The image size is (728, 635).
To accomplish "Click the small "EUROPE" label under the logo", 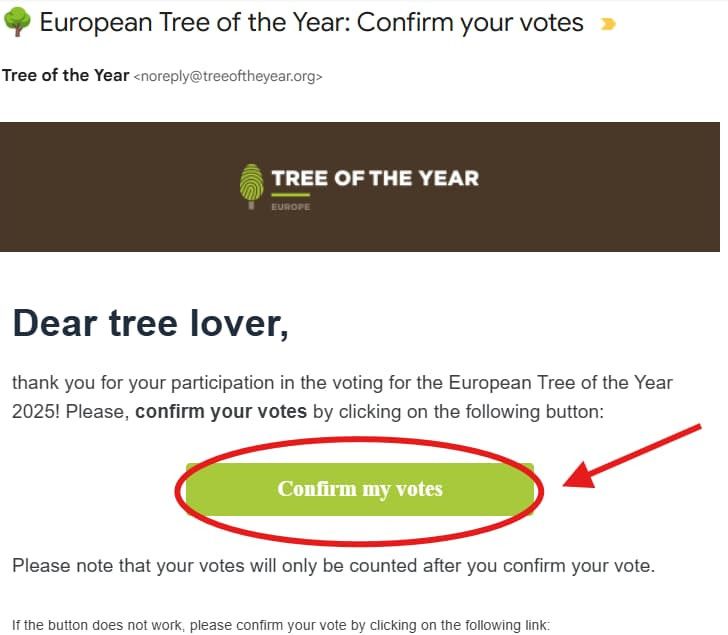I will click(x=290, y=207).
